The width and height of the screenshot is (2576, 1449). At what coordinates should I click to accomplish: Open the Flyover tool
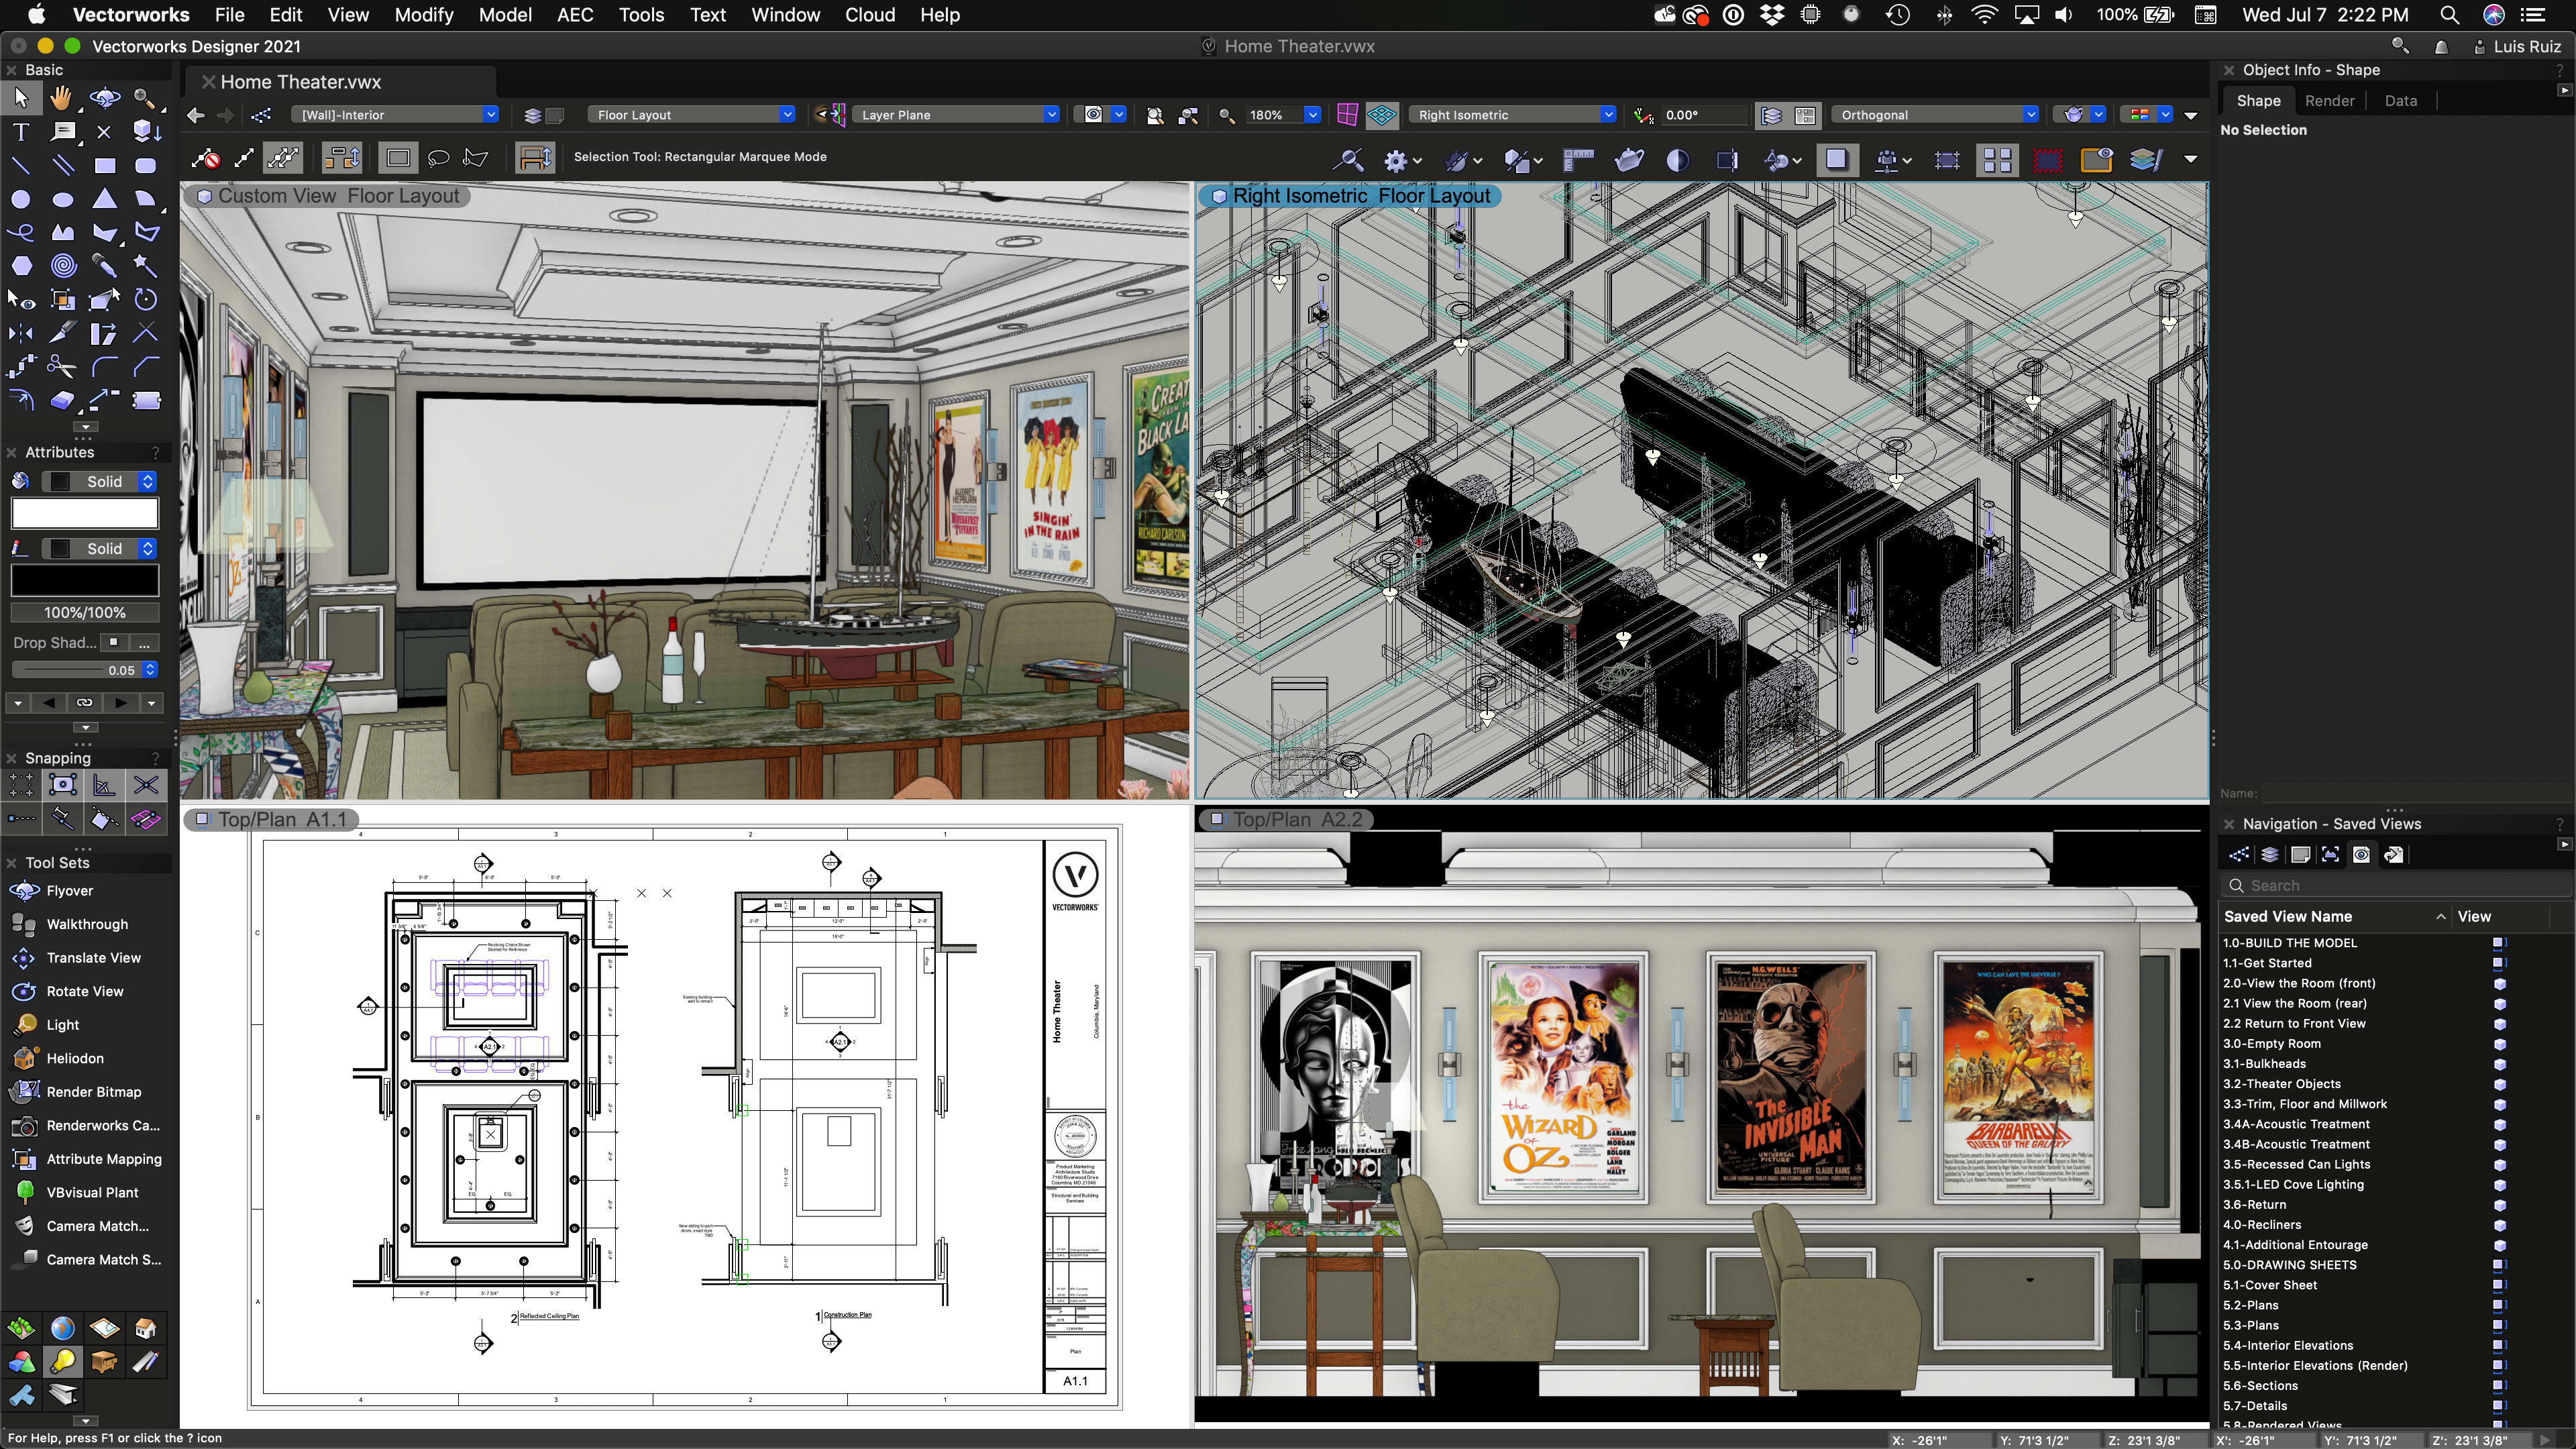coord(69,891)
